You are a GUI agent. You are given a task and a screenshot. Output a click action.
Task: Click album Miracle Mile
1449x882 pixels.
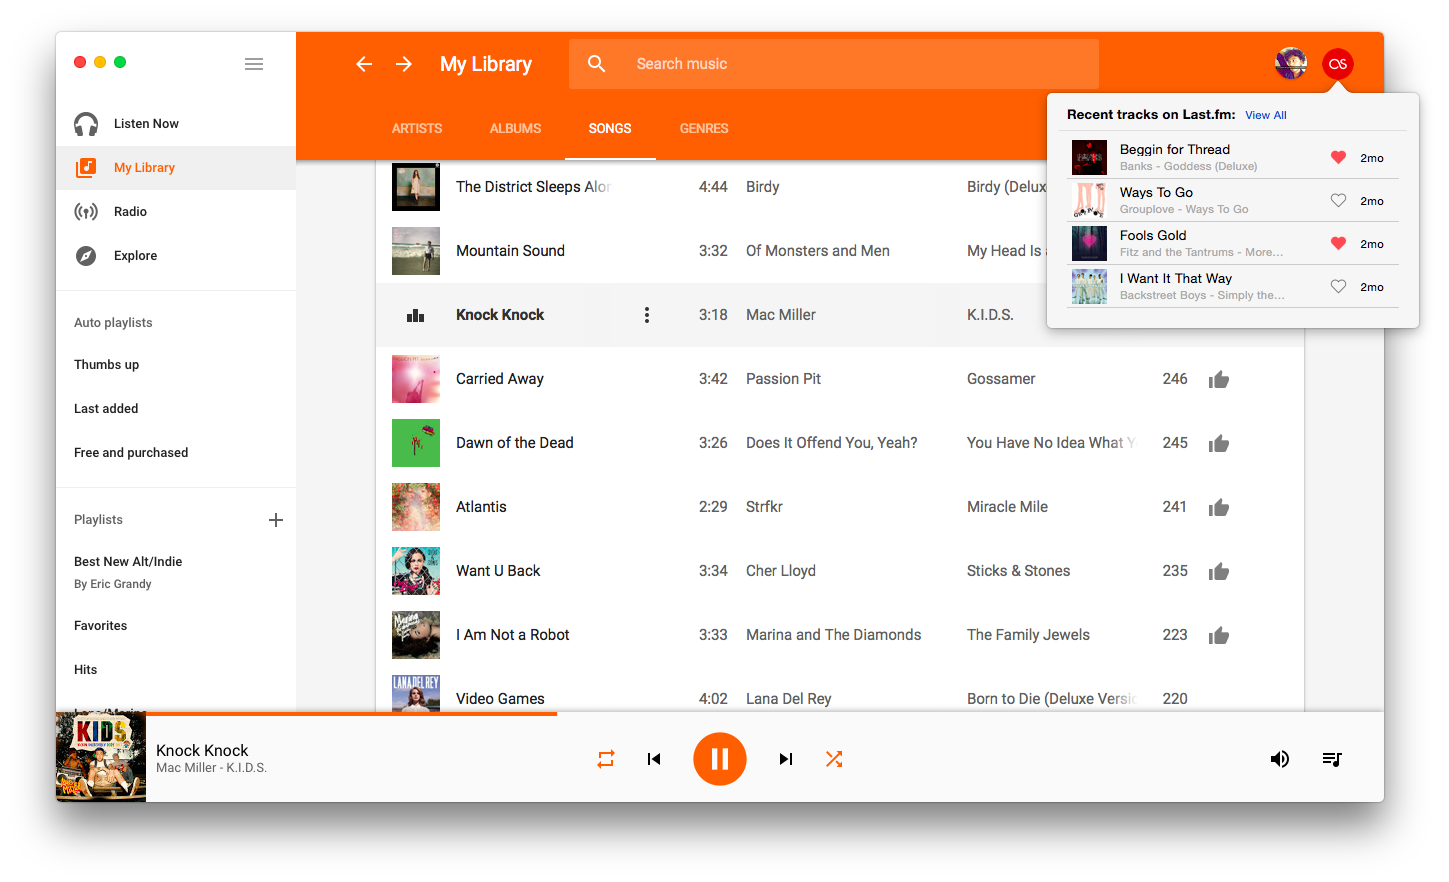pos(1007,507)
